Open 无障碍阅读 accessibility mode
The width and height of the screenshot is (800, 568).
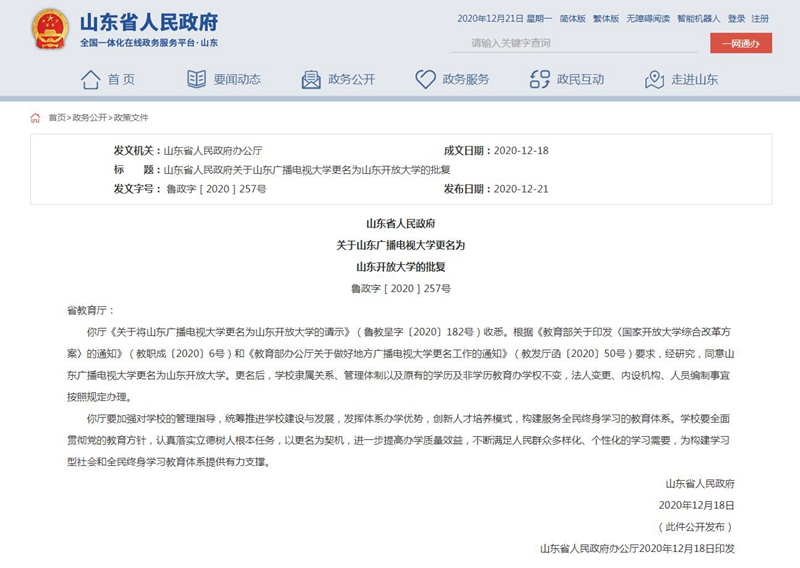point(648,19)
